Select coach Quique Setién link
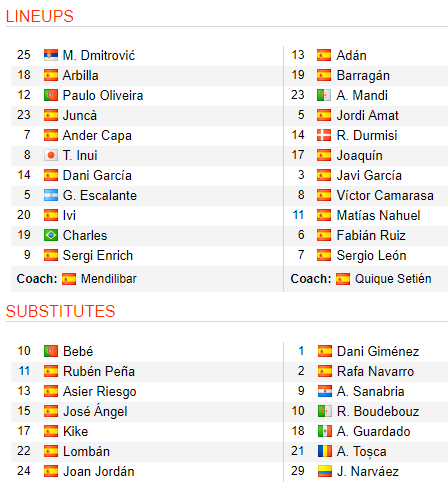This screenshot has width=448, height=488. 393,279
